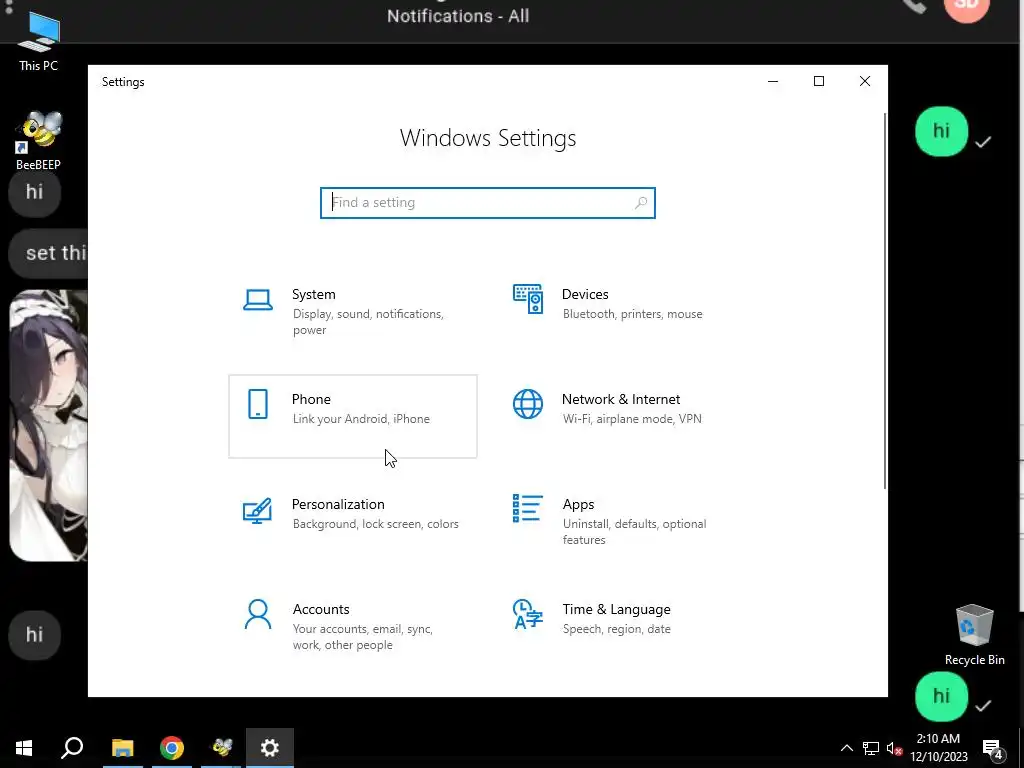Image resolution: width=1024 pixels, height=768 pixels.
Task: Open the Action Center notifications icon
Action: [x=993, y=750]
